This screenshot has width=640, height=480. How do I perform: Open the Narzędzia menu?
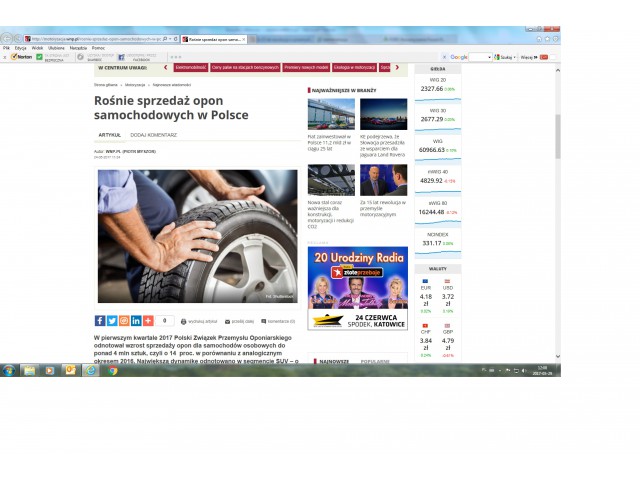[78, 47]
